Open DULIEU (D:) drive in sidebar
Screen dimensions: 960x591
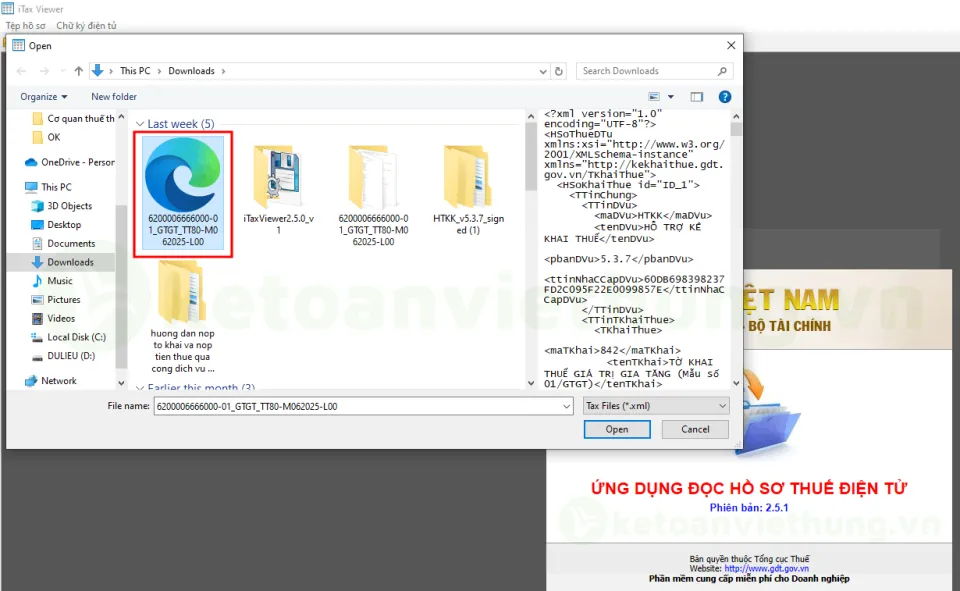click(63, 356)
